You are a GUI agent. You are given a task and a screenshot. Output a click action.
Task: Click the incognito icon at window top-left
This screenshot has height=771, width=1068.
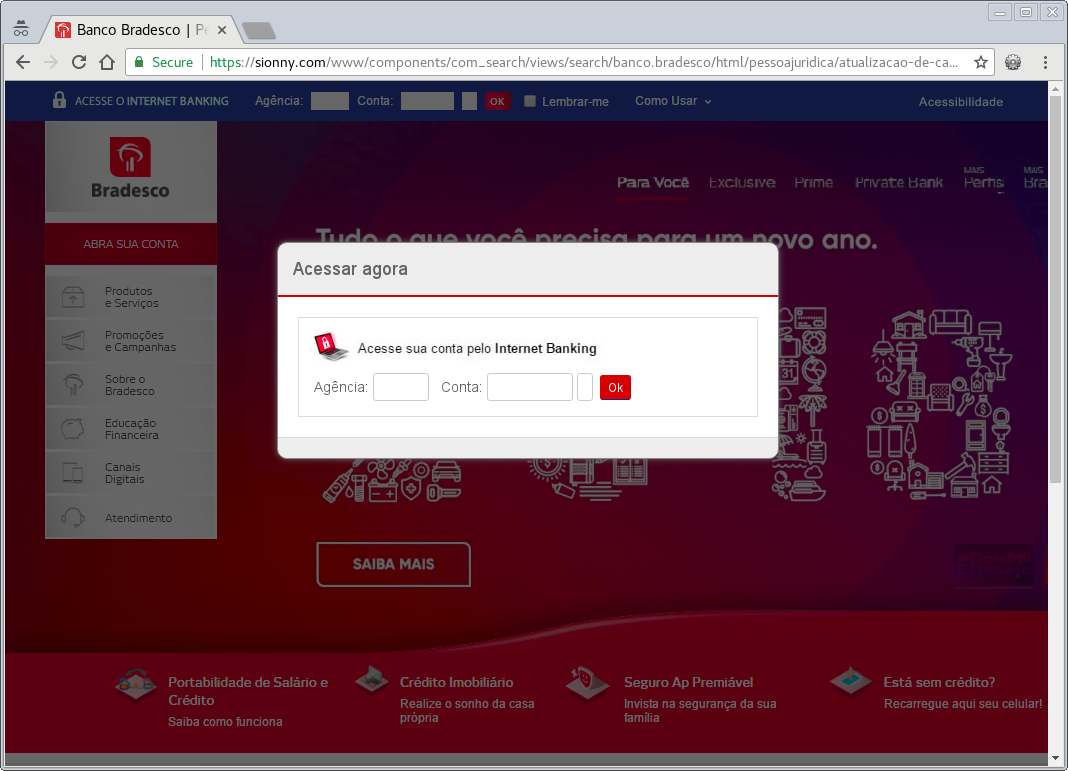(21, 29)
